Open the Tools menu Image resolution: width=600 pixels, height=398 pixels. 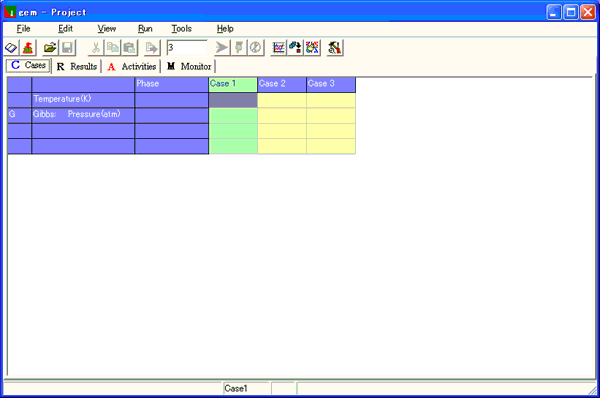pyautogui.click(x=181, y=29)
